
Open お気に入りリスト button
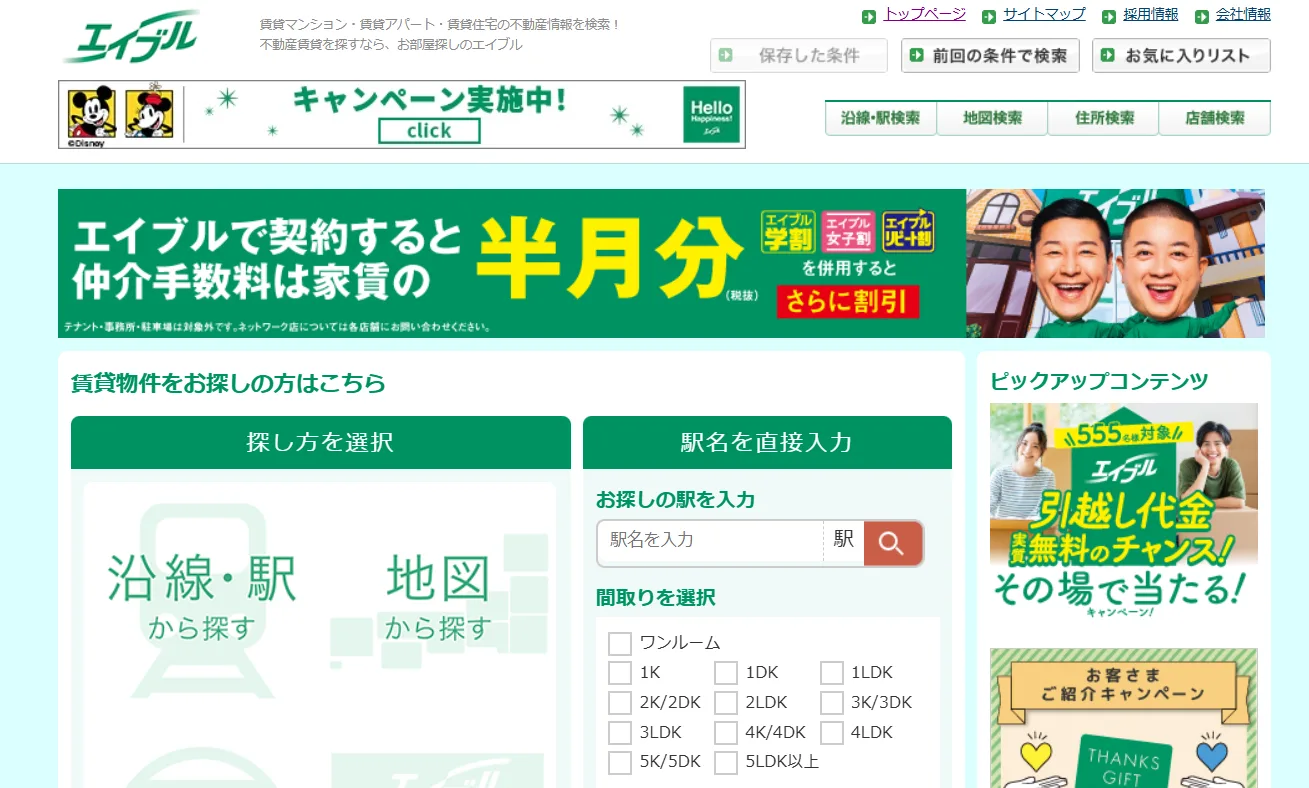coord(1181,56)
